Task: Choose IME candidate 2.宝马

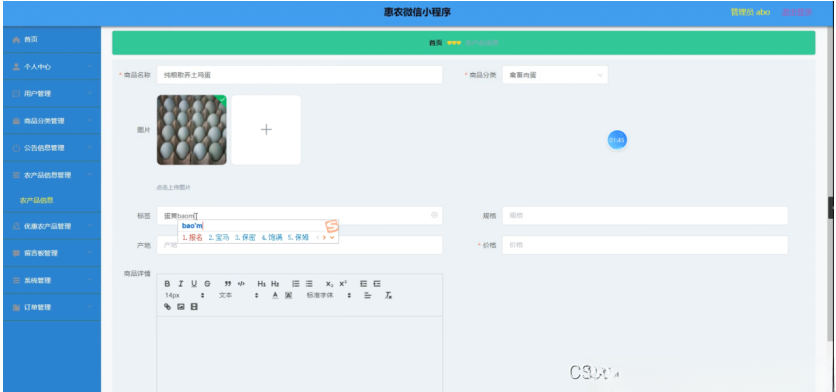Action: pyautogui.click(x=219, y=237)
